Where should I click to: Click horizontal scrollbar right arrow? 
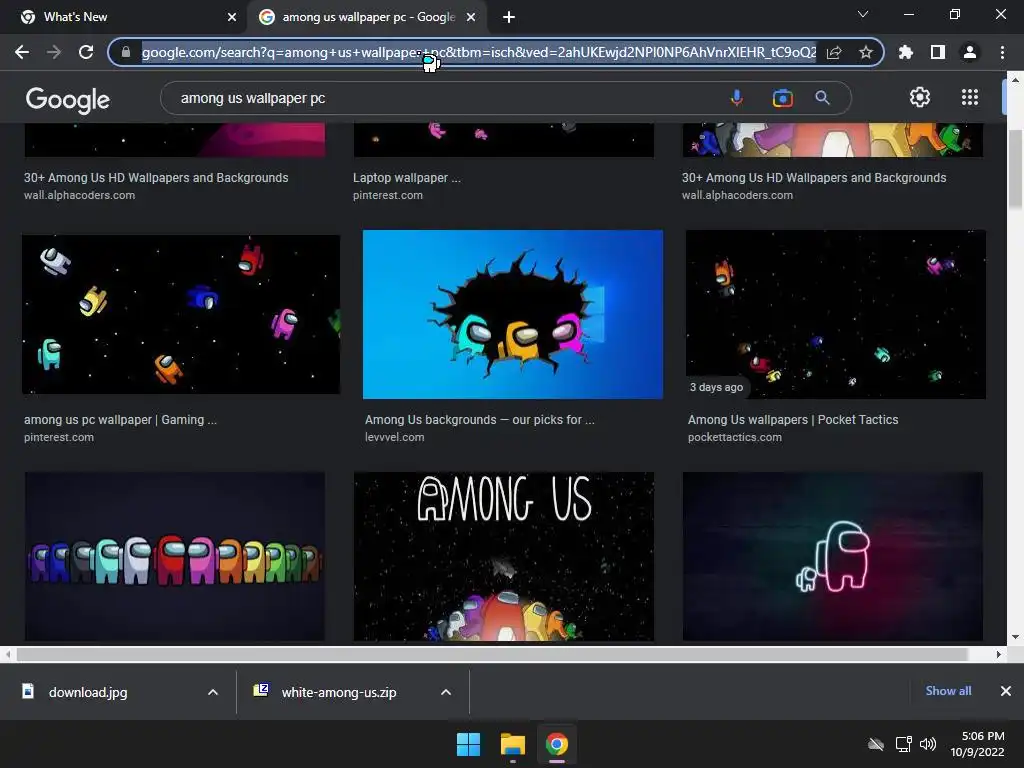pyautogui.click(x=999, y=654)
